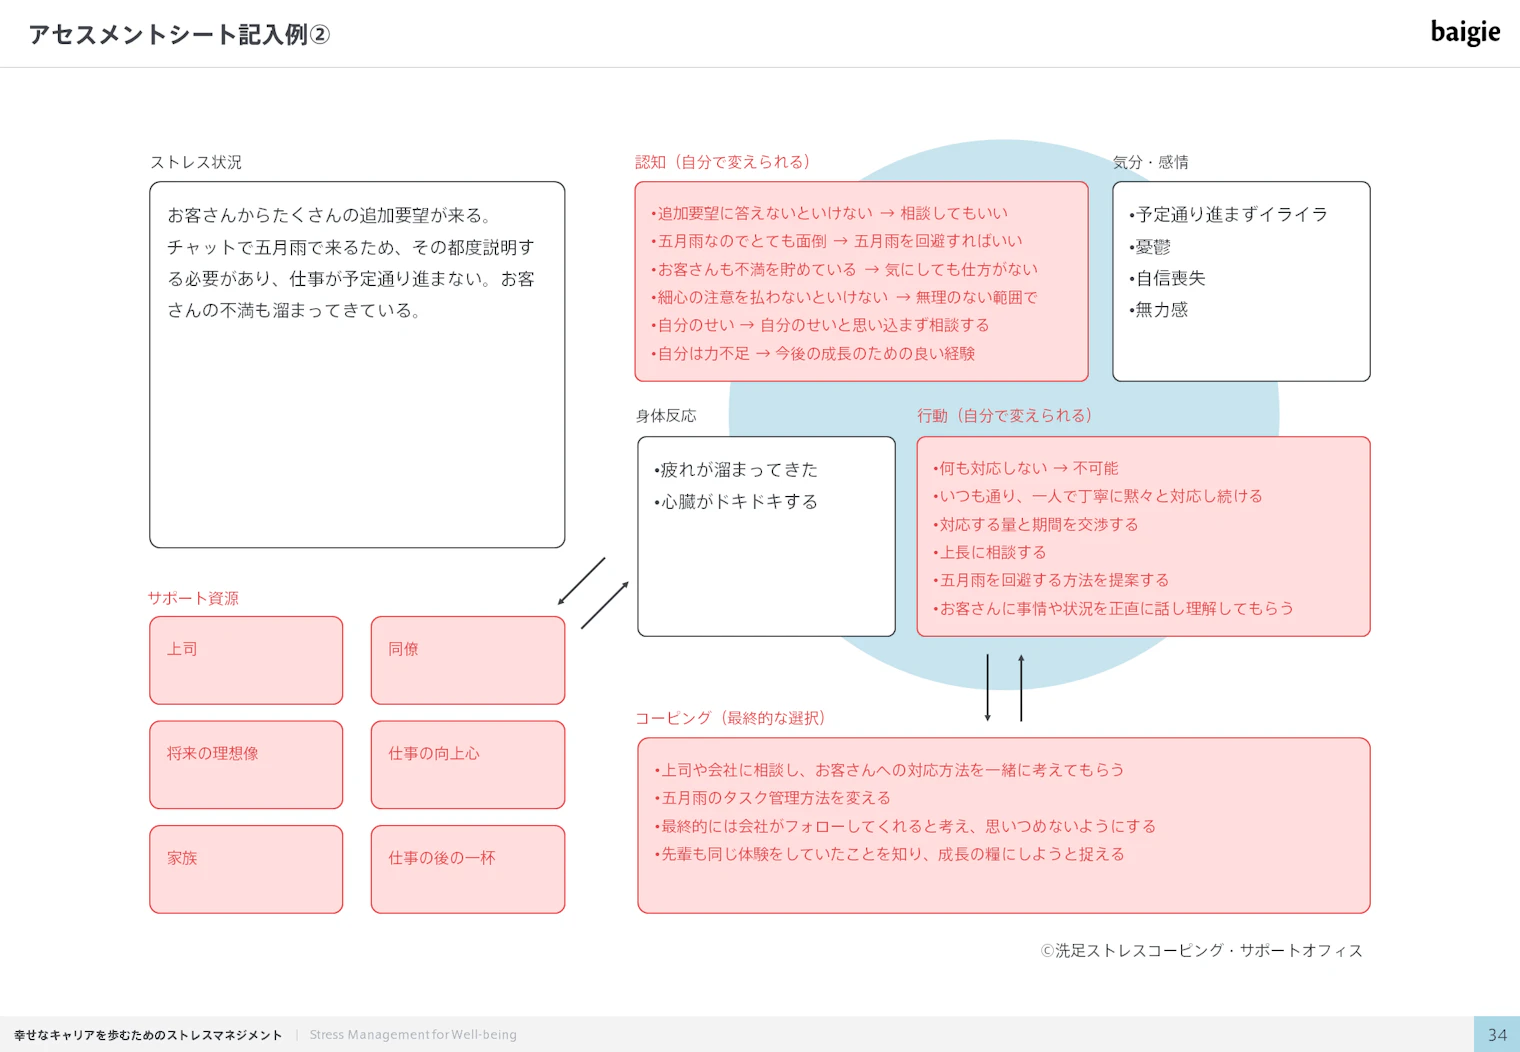Screen dimensions: 1520x1052
Task: Click the line お客さんも不満を貯めている → 気にしても仕方がない
Action: [844, 269]
